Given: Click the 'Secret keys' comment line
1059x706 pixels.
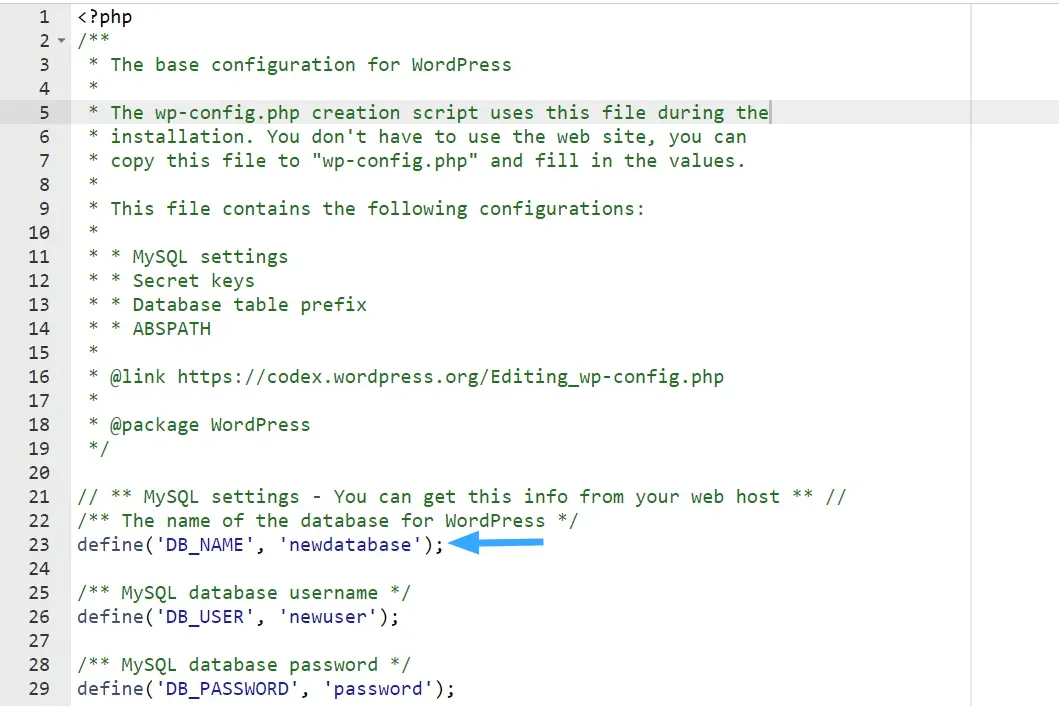Looking at the screenshot, I should 193,281.
